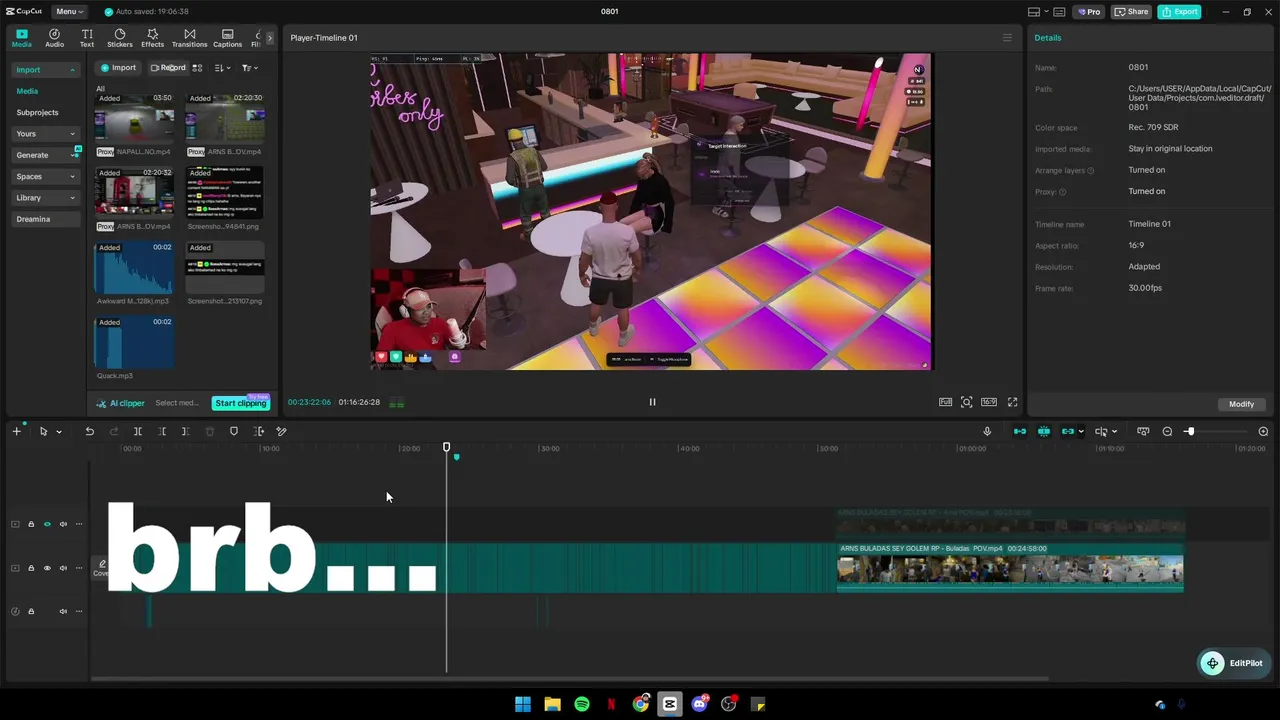This screenshot has height=720, width=1280.
Task: Mute the top video track
Action: tap(63, 524)
